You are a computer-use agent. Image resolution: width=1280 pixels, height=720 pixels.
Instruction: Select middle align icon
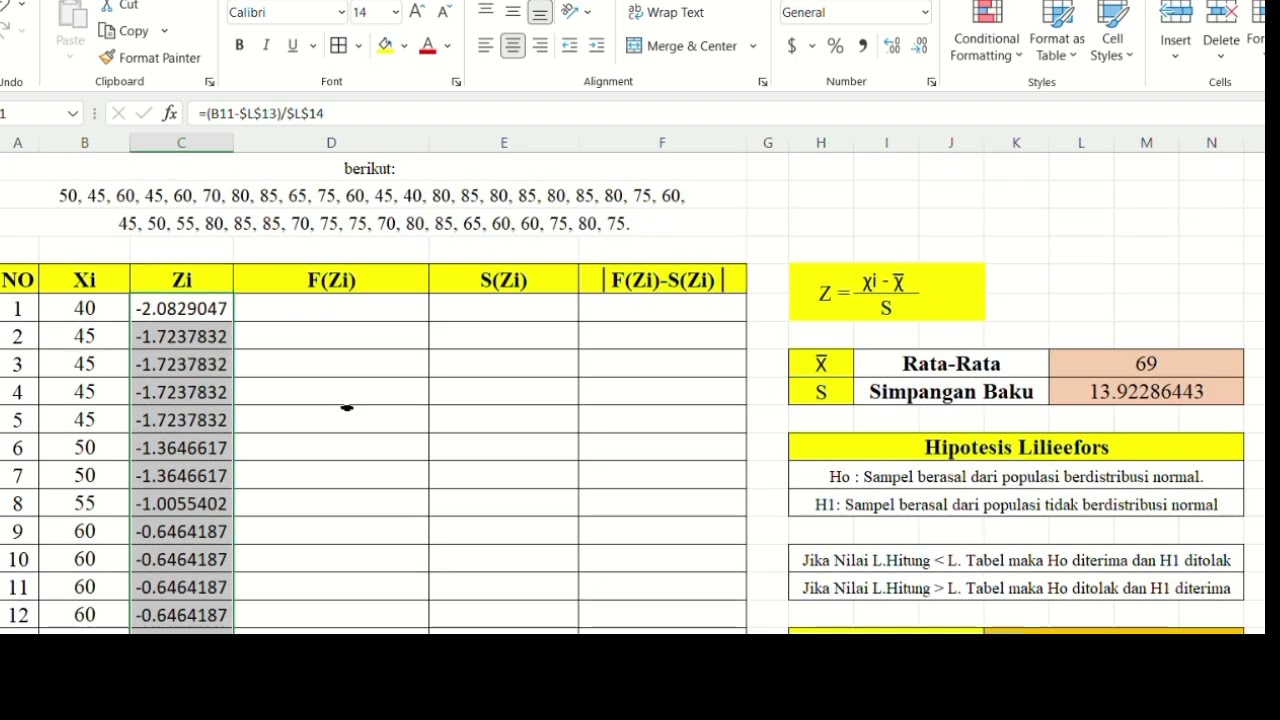(513, 12)
